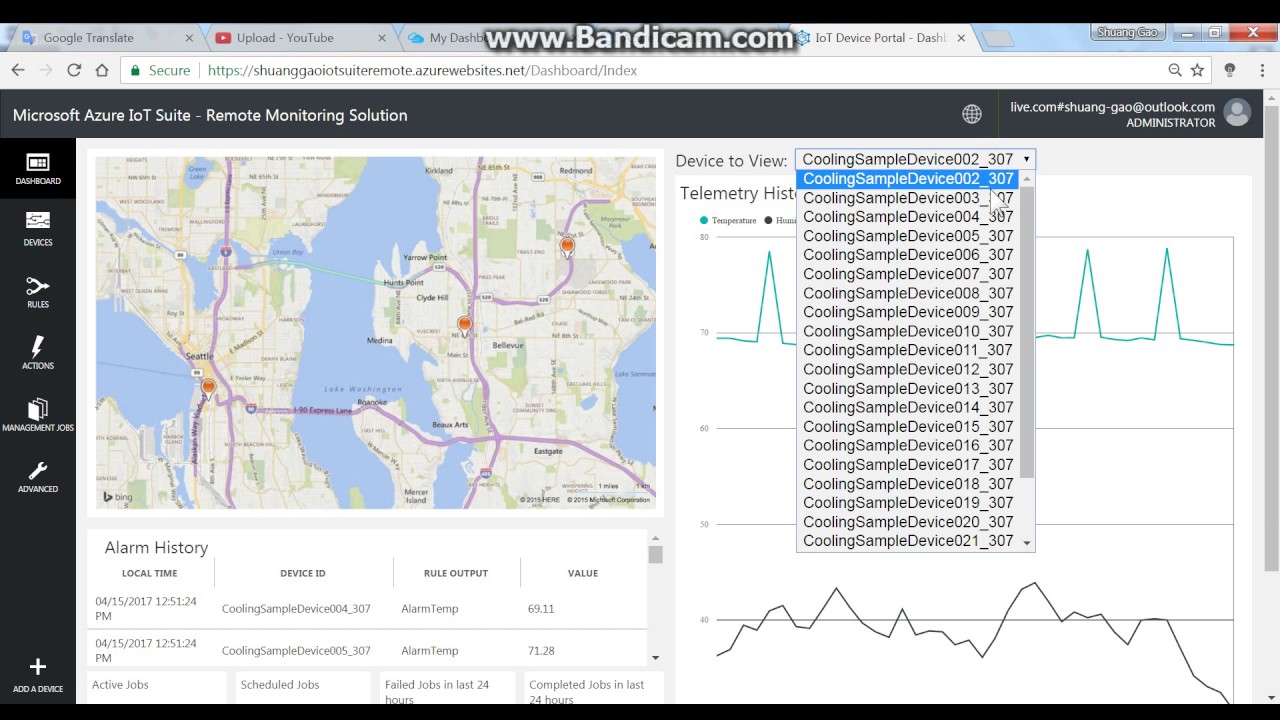Select CoolingSampleDevice005_307 in the list
This screenshot has height=720, width=1280.
click(x=908, y=236)
